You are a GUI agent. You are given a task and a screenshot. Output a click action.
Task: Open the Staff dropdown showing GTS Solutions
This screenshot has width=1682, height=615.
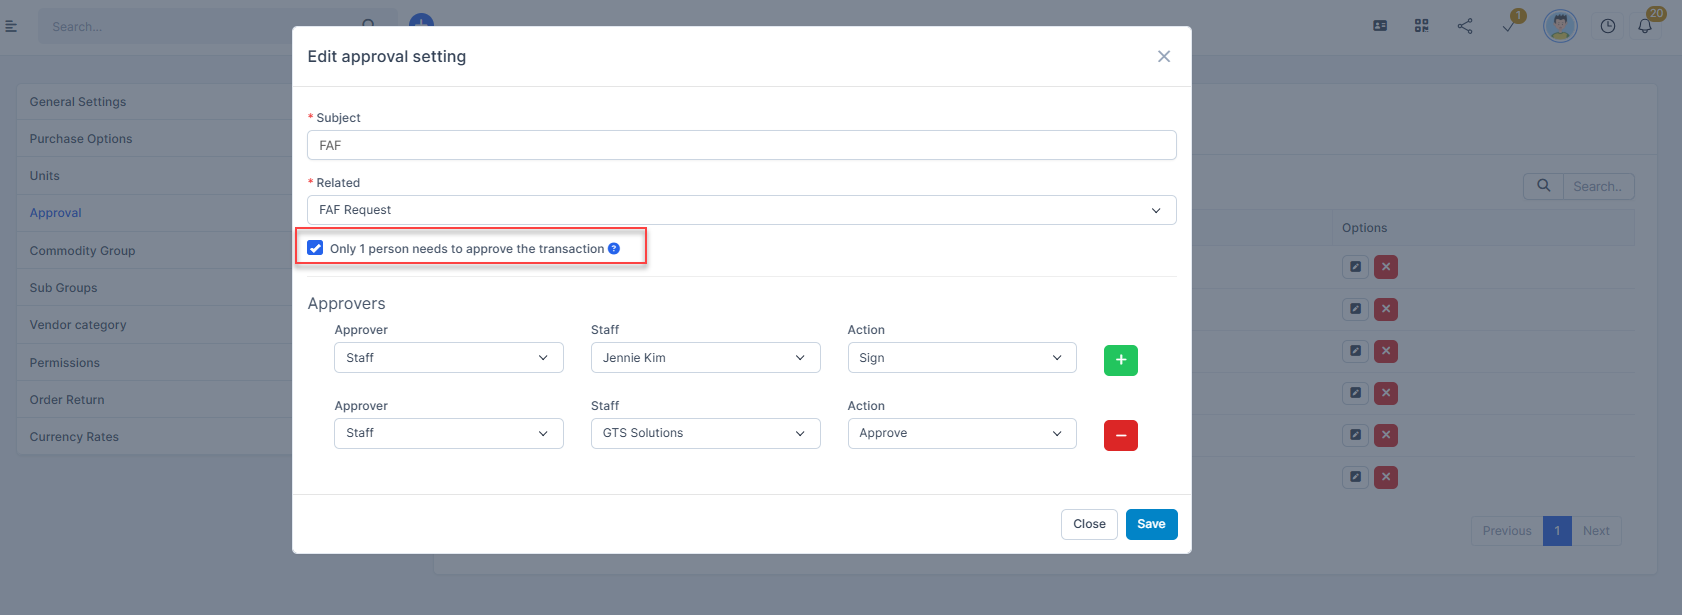pos(705,433)
